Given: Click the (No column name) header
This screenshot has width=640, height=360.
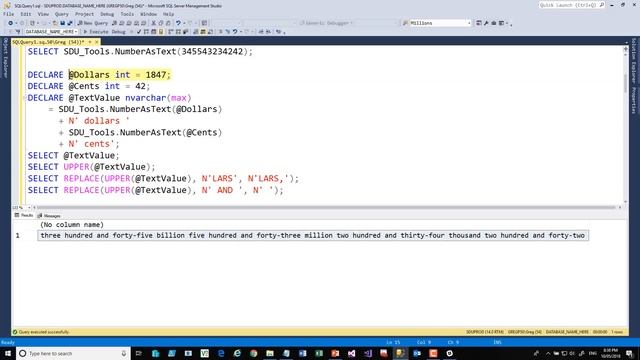Looking at the screenshot, I should pyautogui.click(x=72, y=225).
